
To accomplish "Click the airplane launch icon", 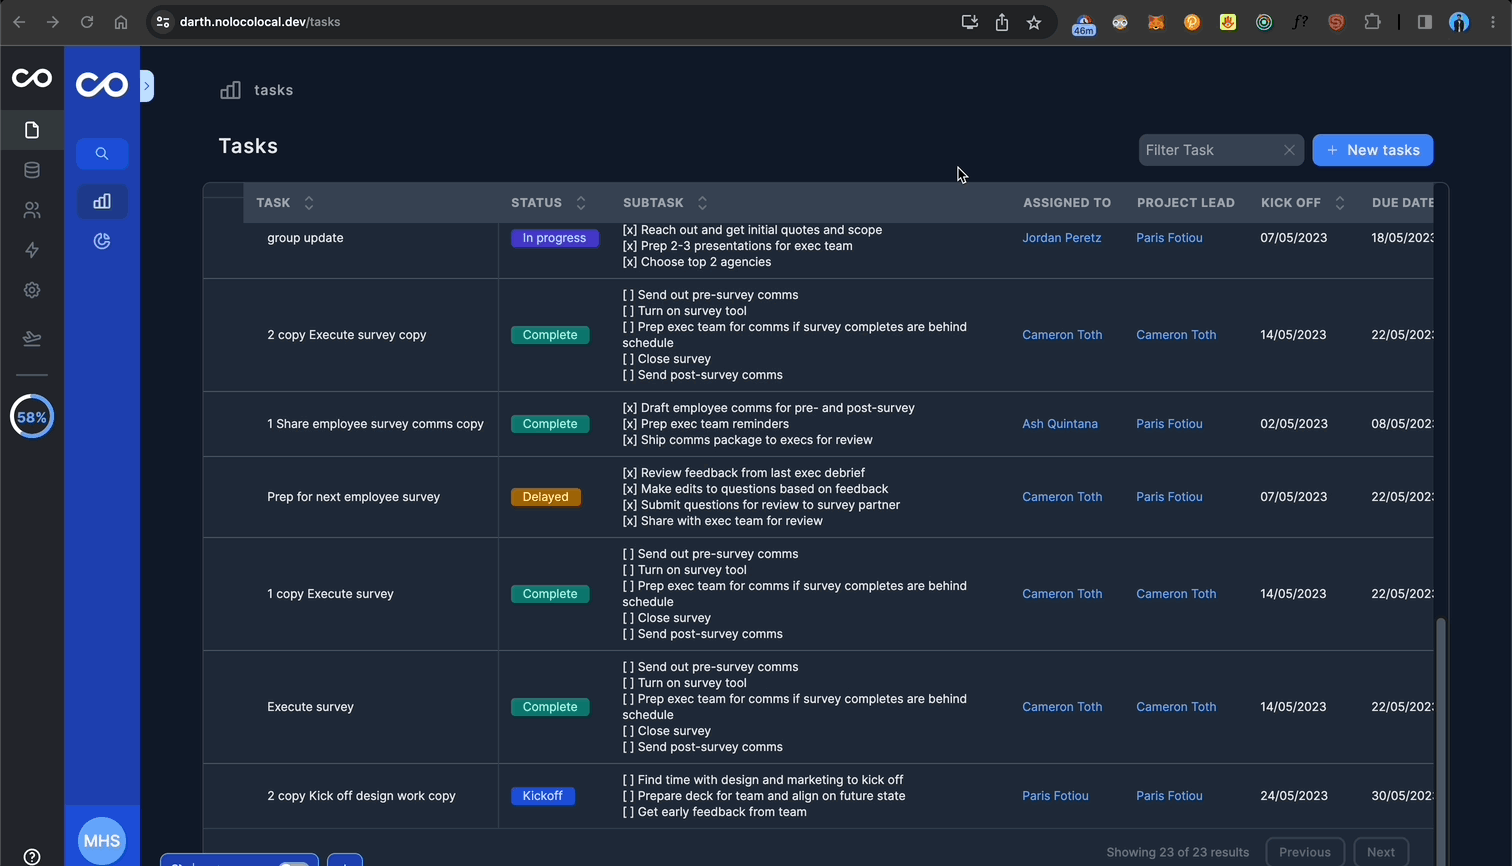I will tap(32, 338).
